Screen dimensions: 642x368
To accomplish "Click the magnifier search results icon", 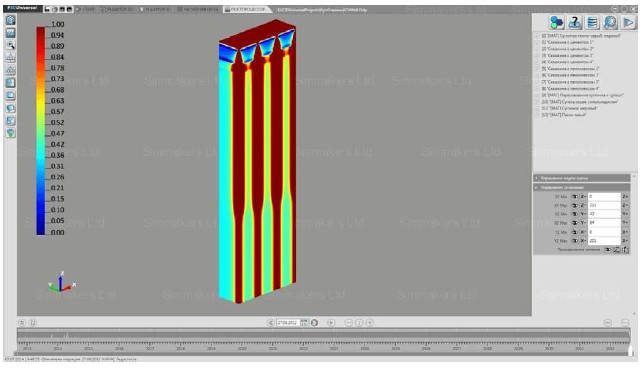I will tap(610, 22).
